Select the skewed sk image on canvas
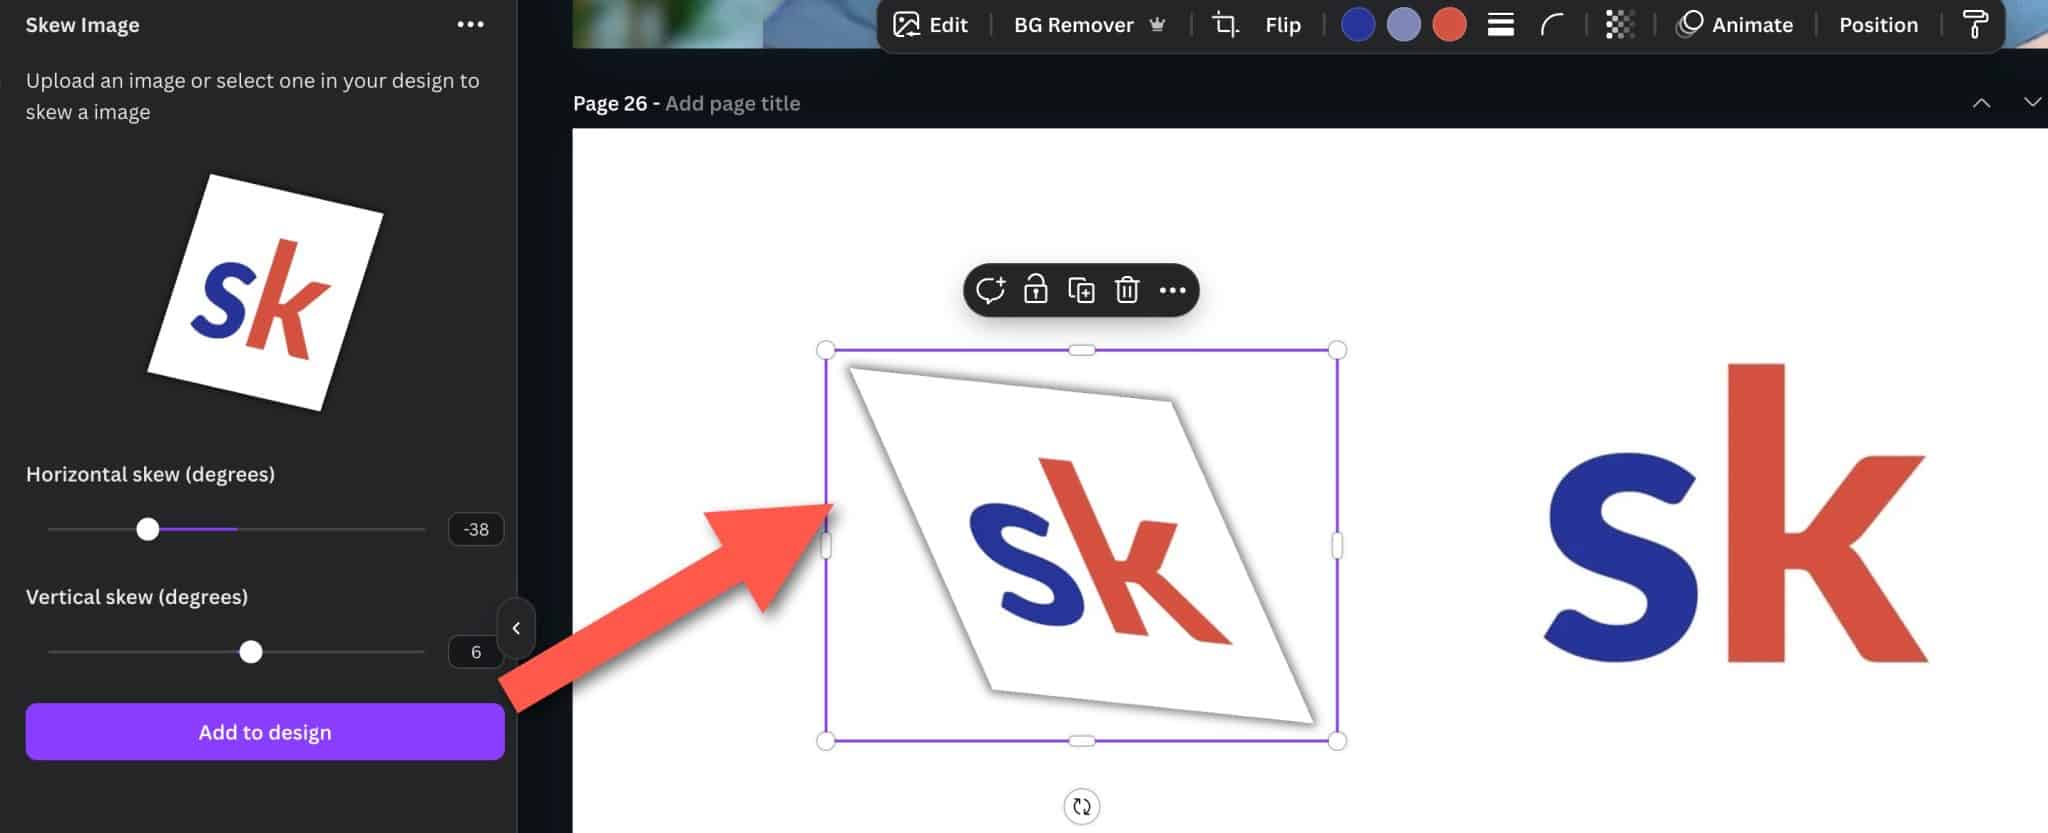 coord(1081,545)
